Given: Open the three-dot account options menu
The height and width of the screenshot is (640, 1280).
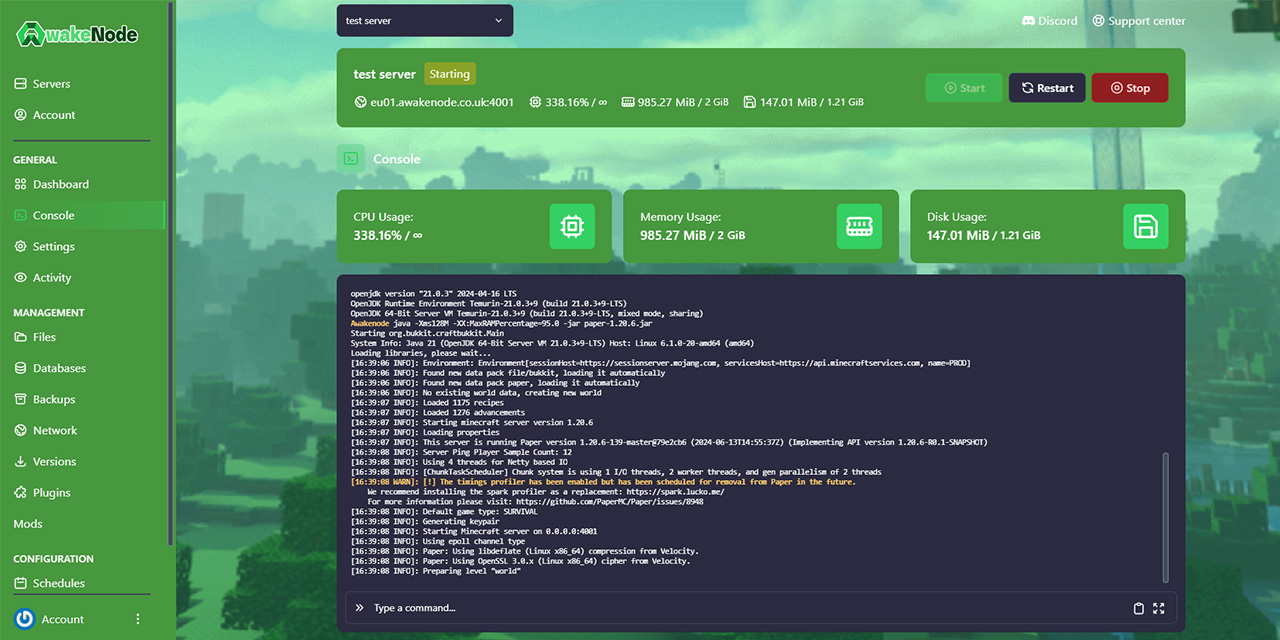Looking at the screenshot, I should [x=138, y=619].
